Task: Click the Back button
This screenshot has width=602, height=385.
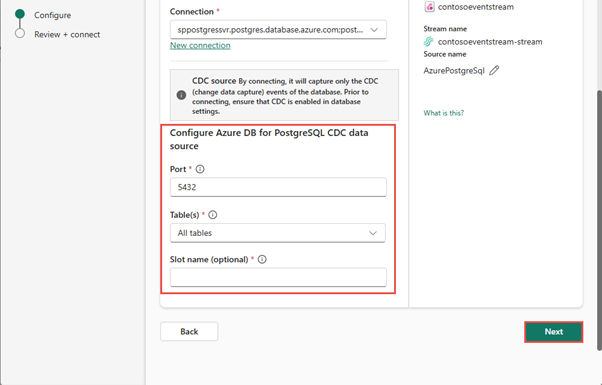Action: click(x=189, y=332)
